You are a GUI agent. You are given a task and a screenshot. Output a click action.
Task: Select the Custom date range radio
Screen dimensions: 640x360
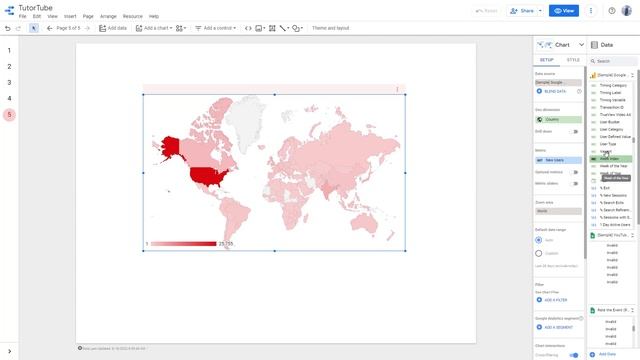pyautogui.click(x=539, y=253)
